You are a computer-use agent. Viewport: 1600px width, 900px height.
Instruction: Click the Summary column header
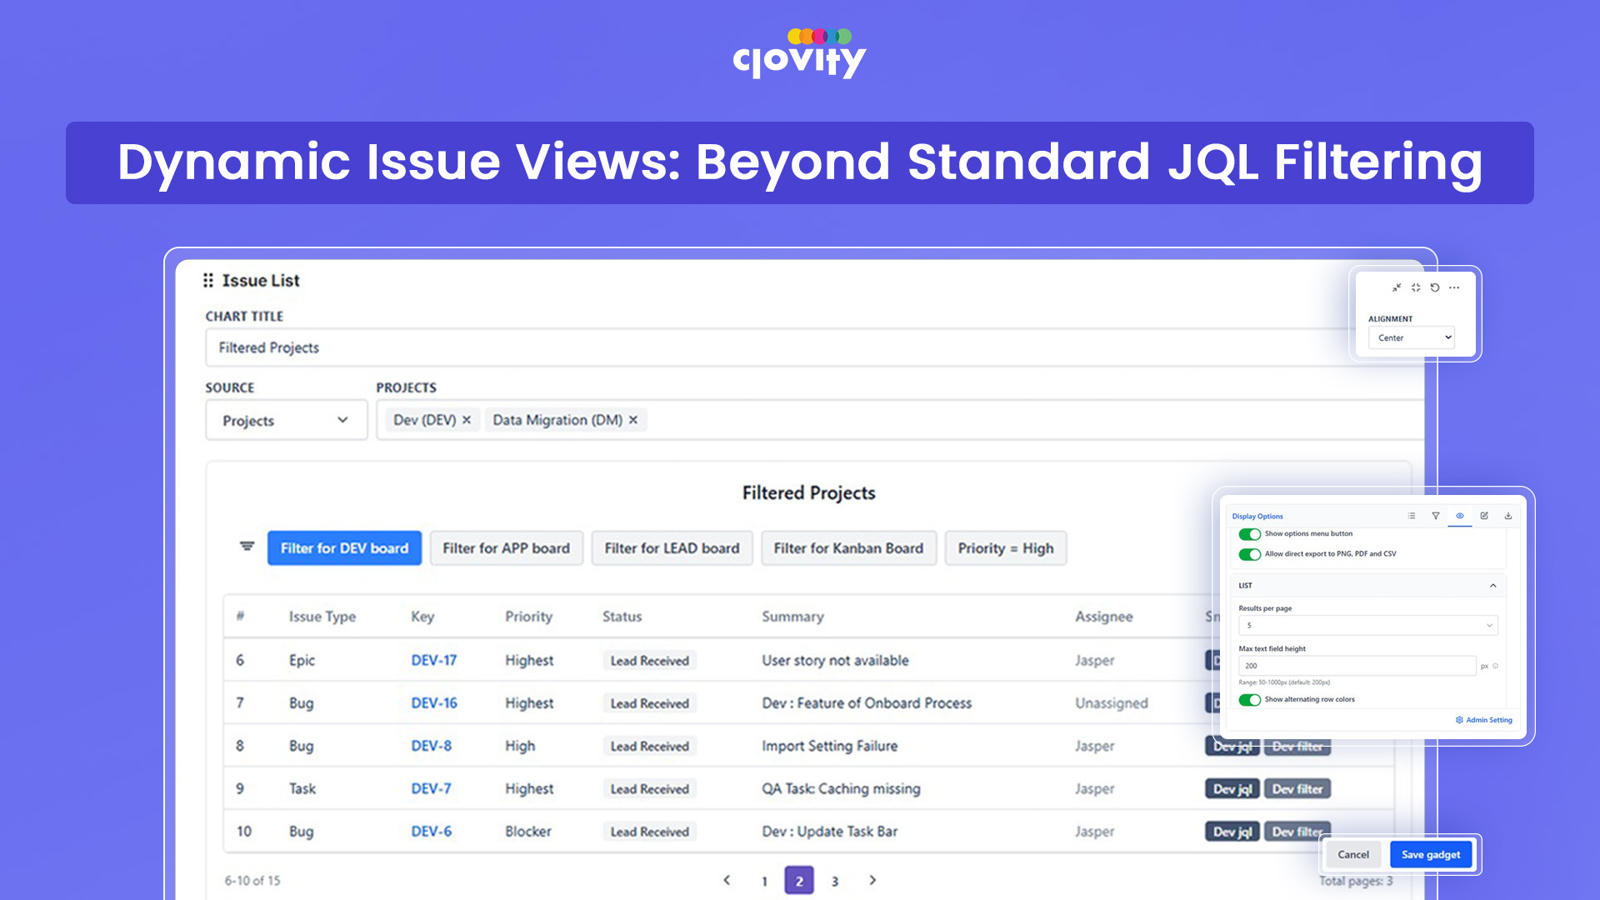(x=793, y=617)
